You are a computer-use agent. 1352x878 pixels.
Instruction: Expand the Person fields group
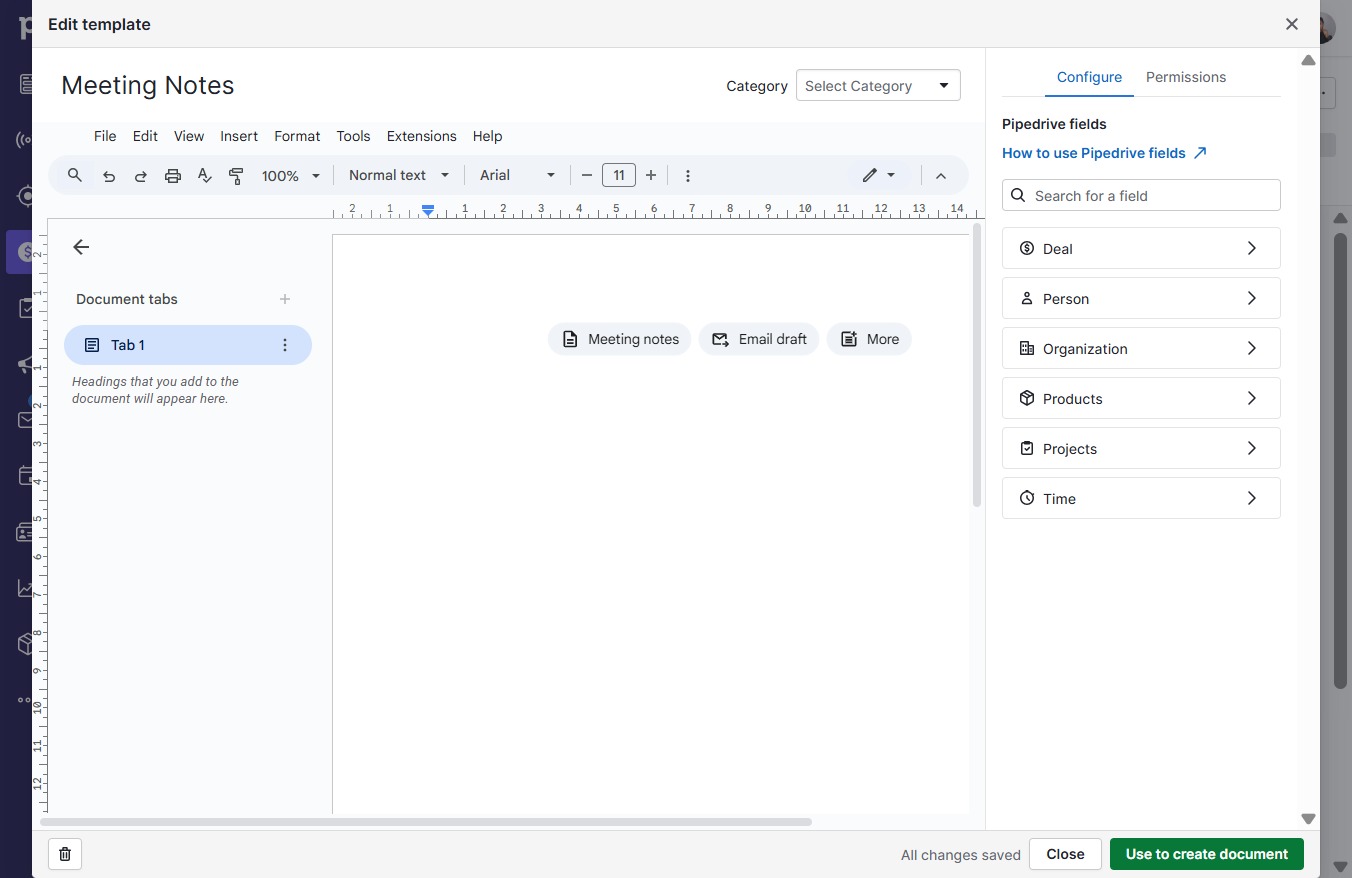point(1141,298)
